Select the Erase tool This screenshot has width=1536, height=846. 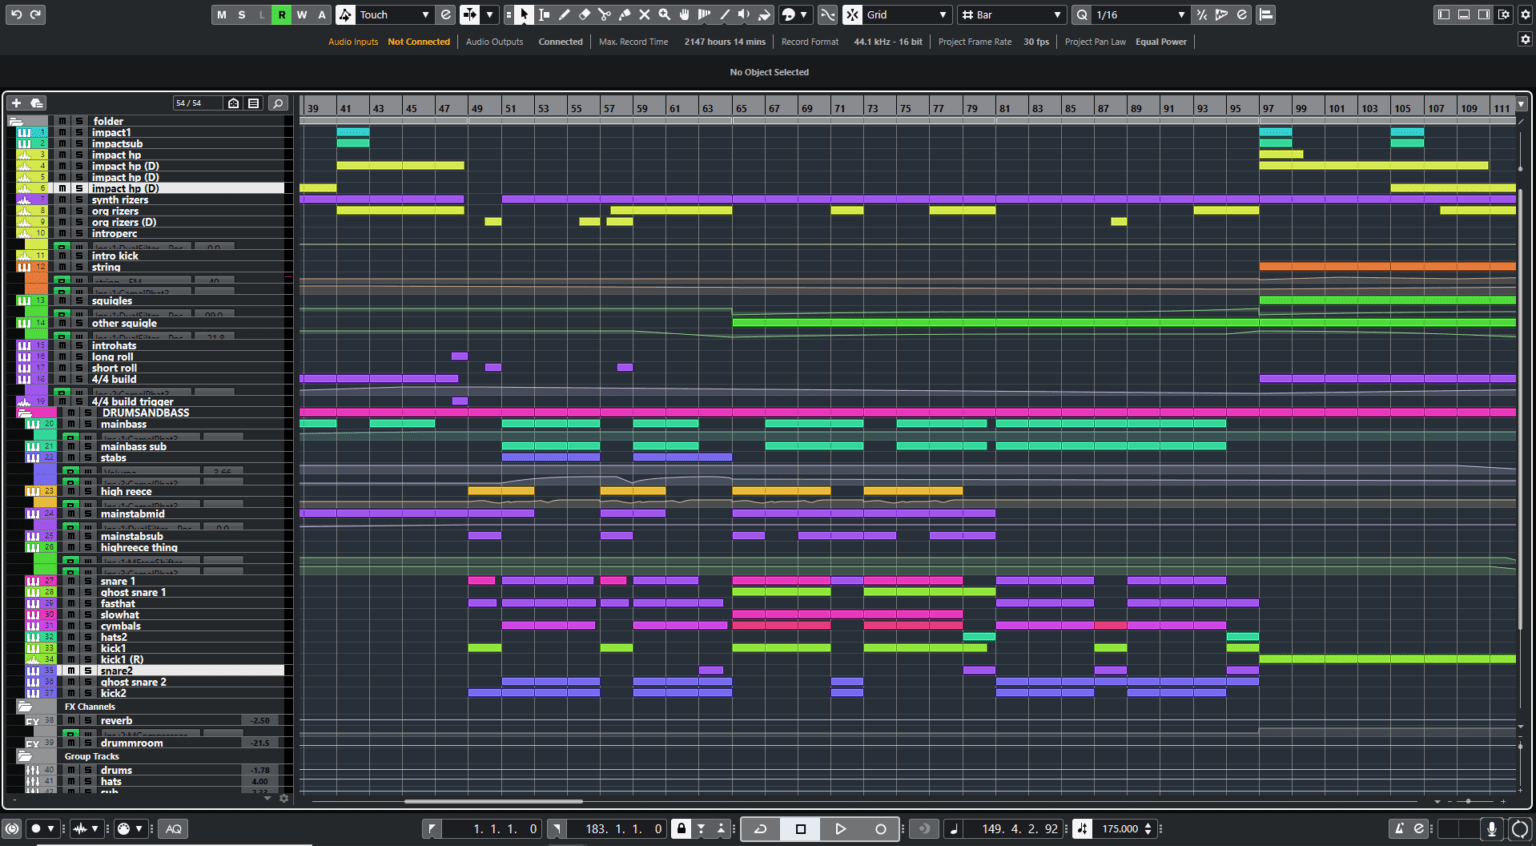pyautogui.click(x=584, y=15)
